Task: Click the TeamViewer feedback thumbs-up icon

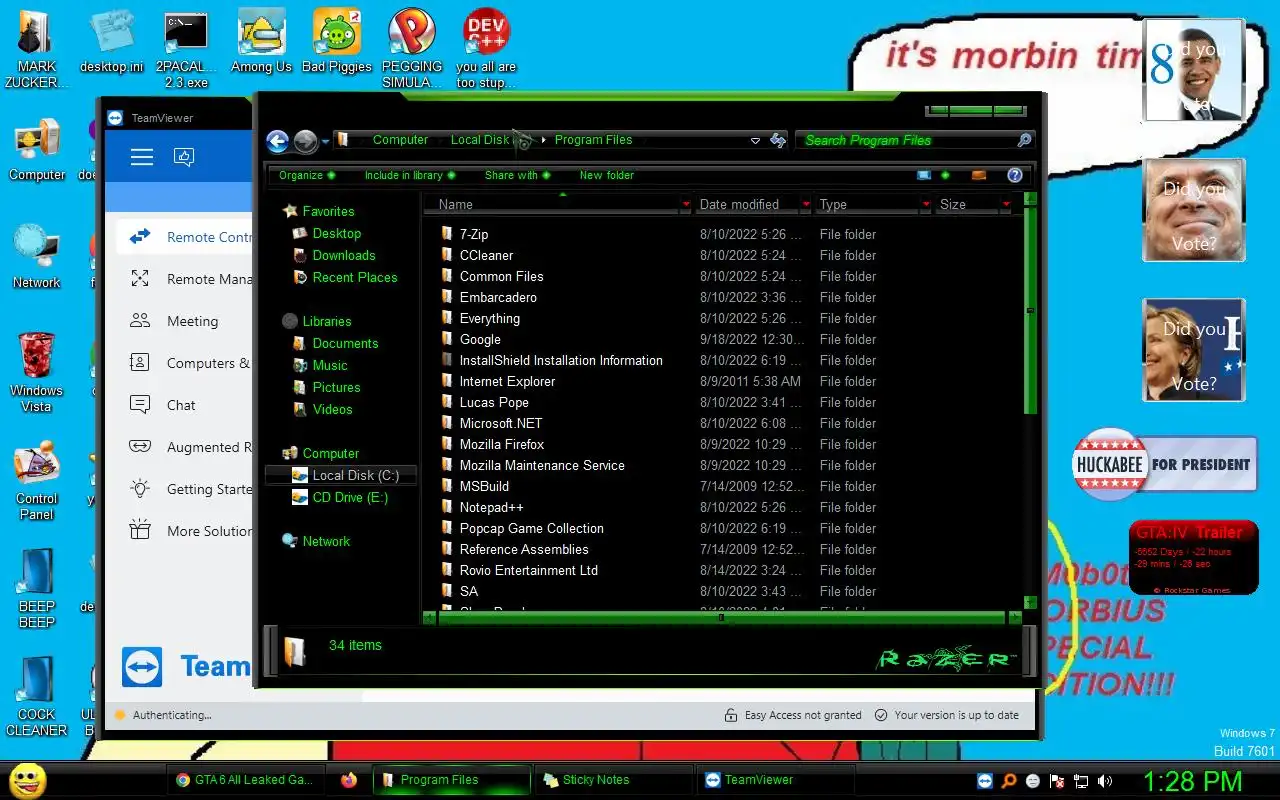Action: [x=183, y=157]
